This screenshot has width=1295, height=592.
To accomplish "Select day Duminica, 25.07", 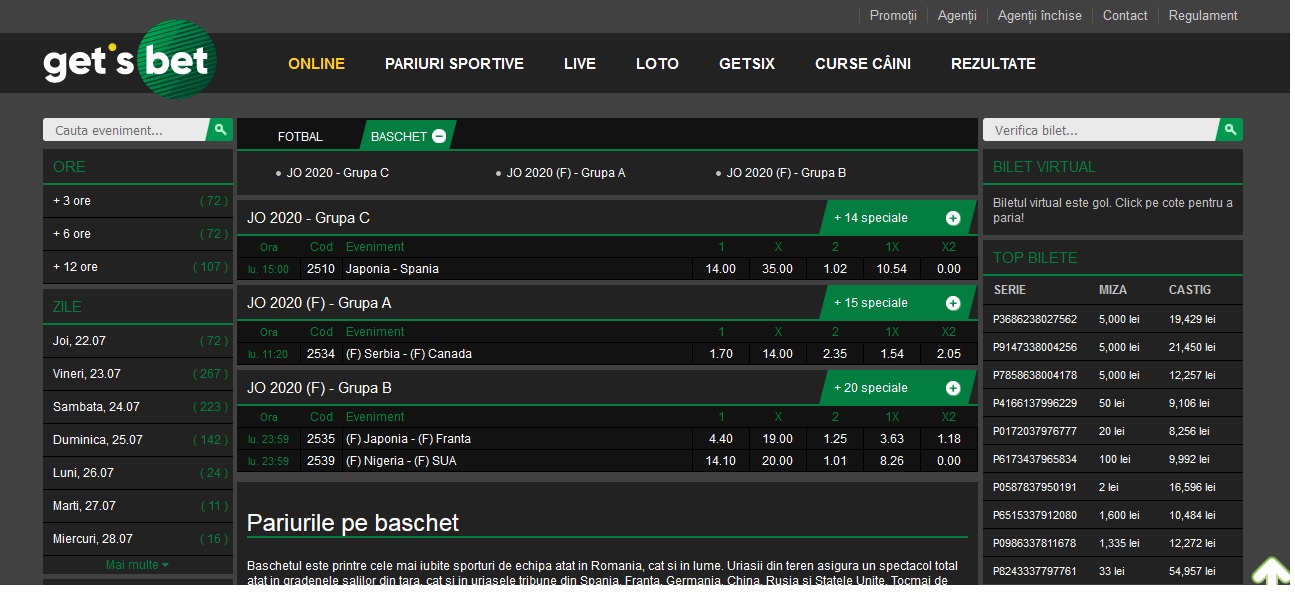I will 138,440.
